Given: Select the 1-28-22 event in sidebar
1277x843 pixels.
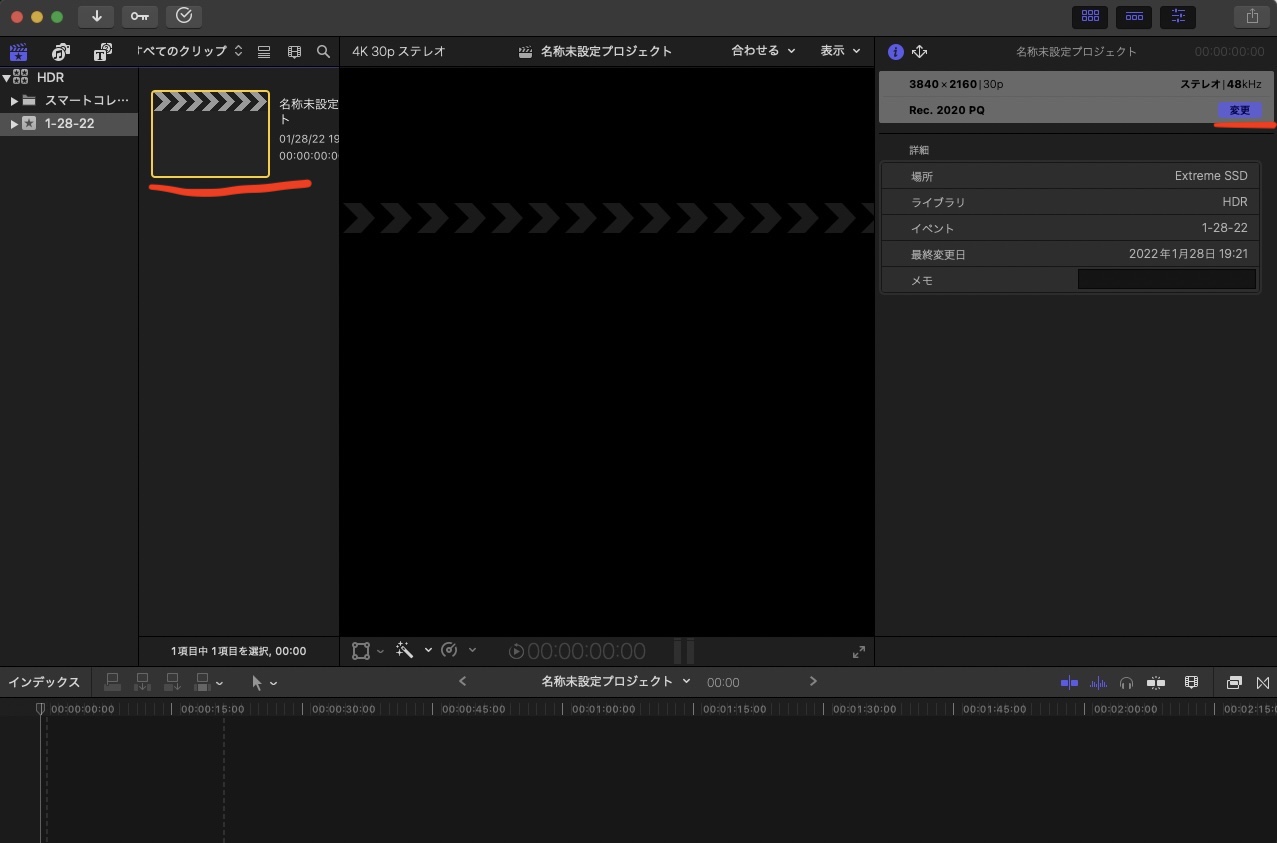Looking at the screenshot, I should point(69,124).
